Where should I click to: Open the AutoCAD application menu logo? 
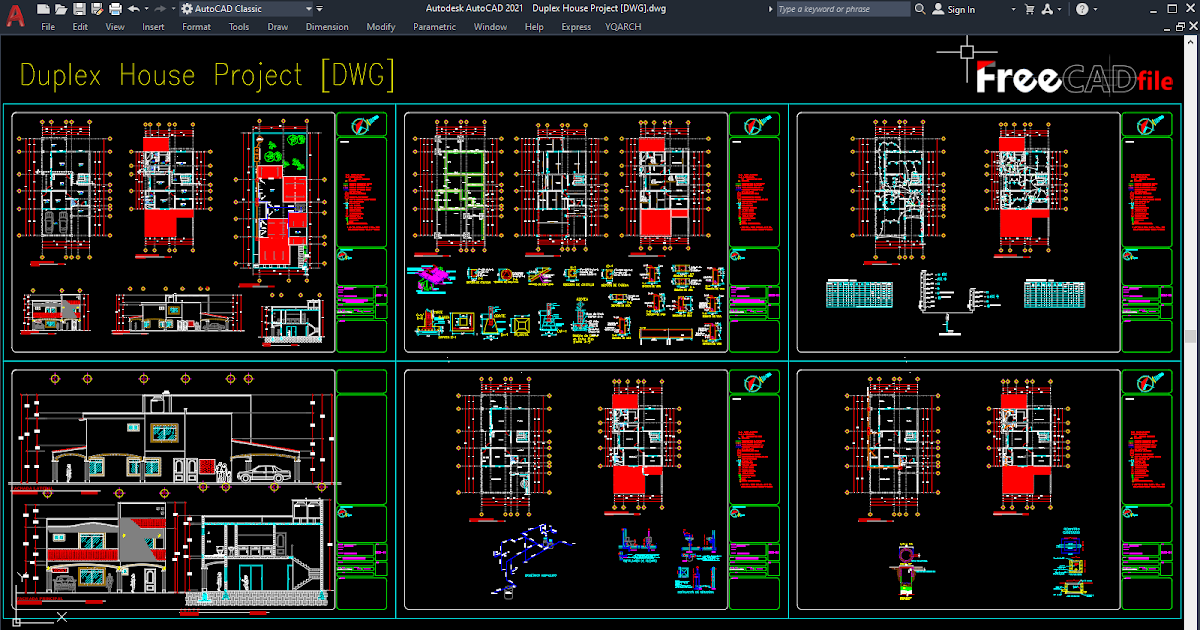pos(14,16)
